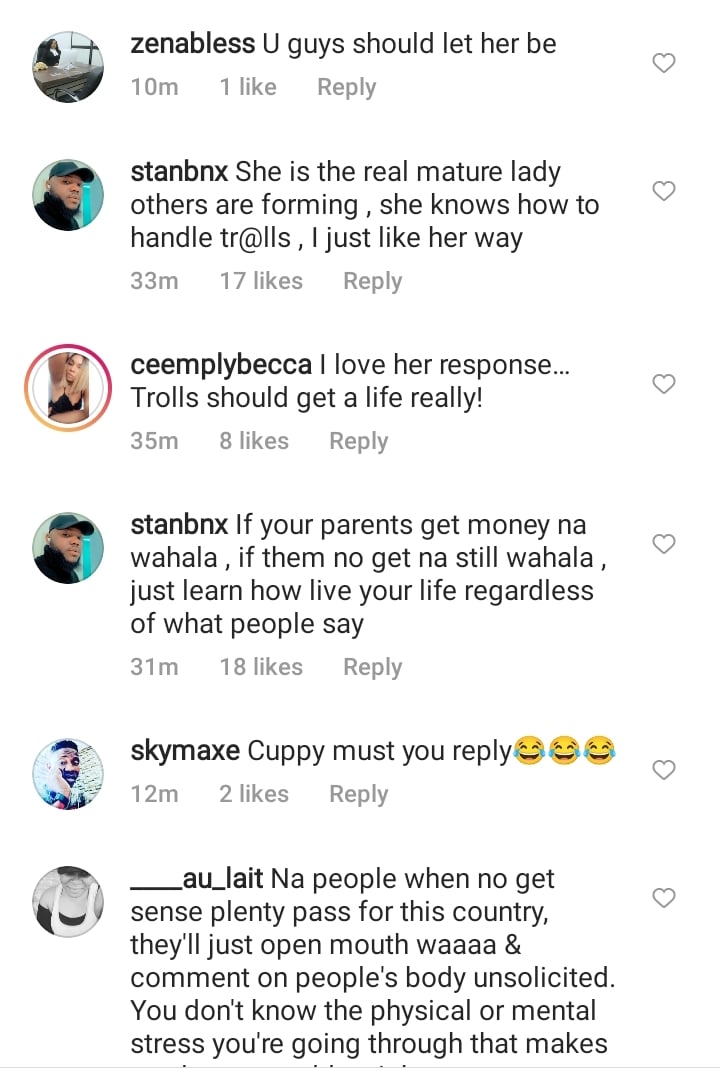Like ____au_lait's comment with heart icon
The width and height of the screenshot is (720, 1072).
664,898
